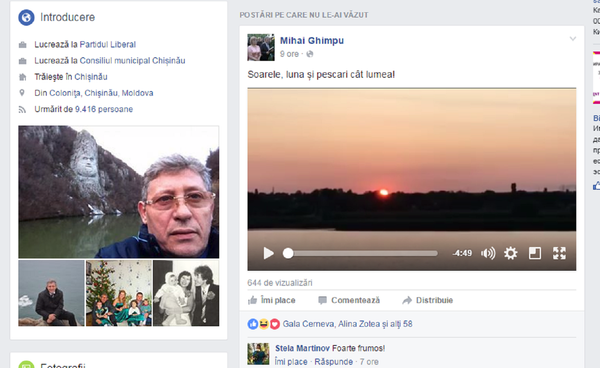Open the 'Trăiește în' Chișinău location link
Viewport: 600px width, 368px height.
pos(90,77)
